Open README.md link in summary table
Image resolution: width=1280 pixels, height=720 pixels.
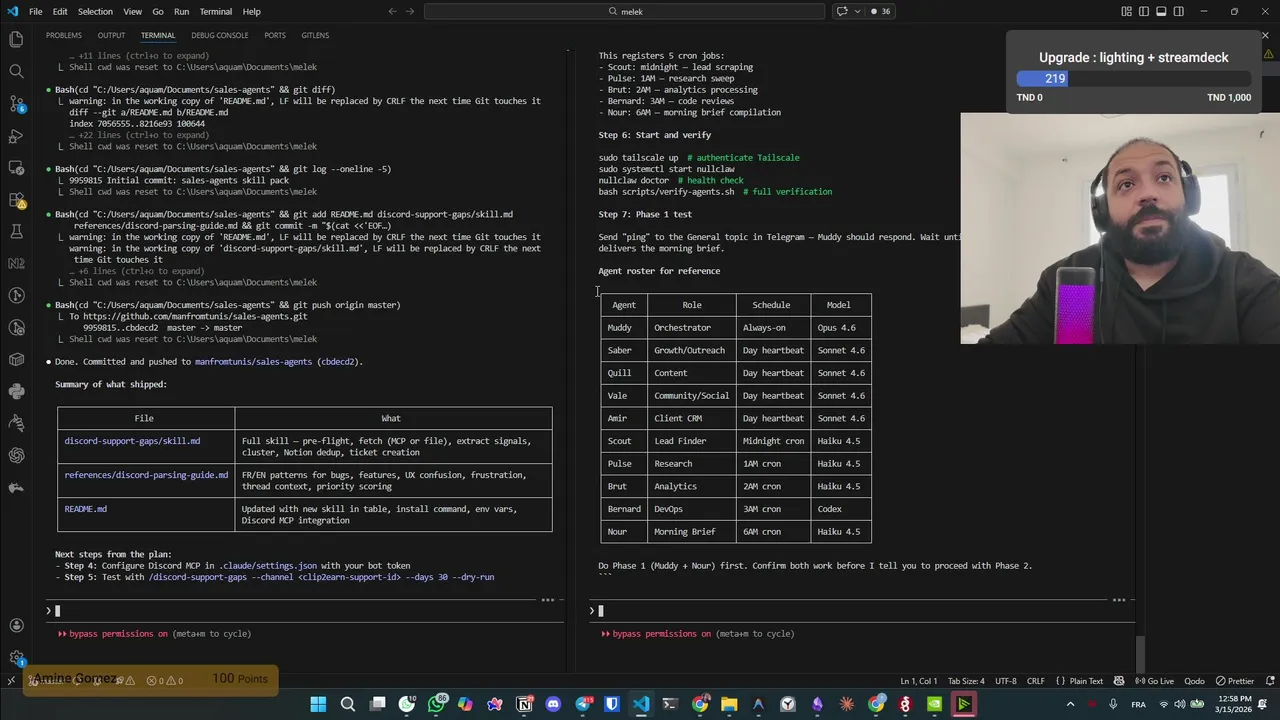coord(85,509)
